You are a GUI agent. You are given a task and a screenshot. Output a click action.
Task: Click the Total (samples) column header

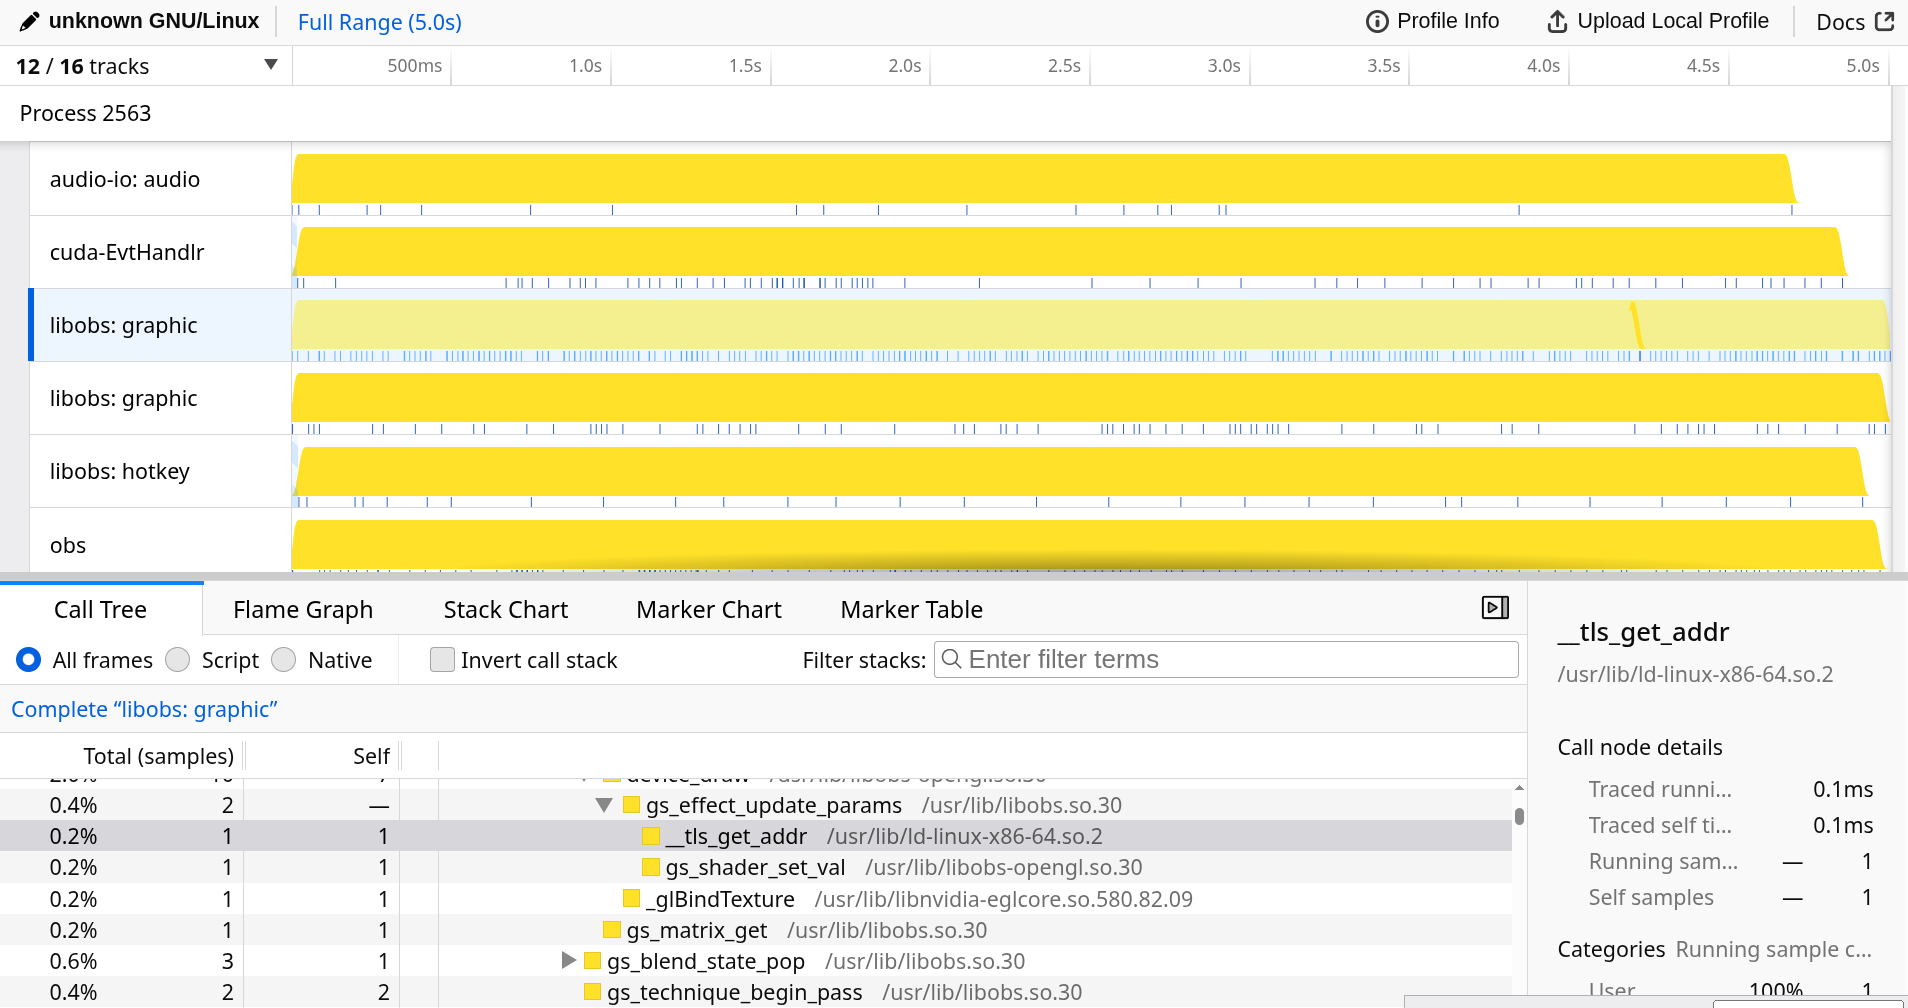(x=159, y=756)
